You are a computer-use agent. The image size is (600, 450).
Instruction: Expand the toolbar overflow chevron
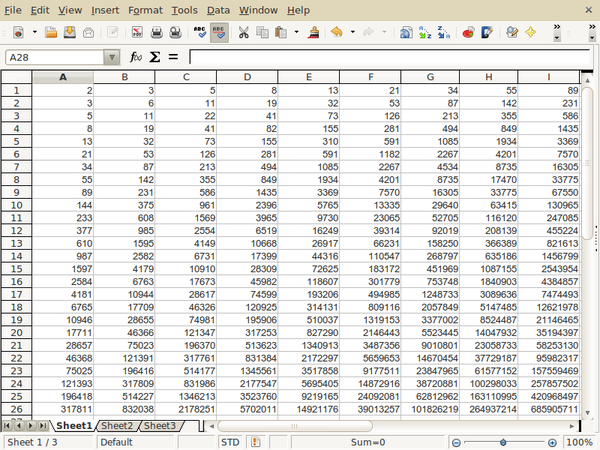click(557, 32)
